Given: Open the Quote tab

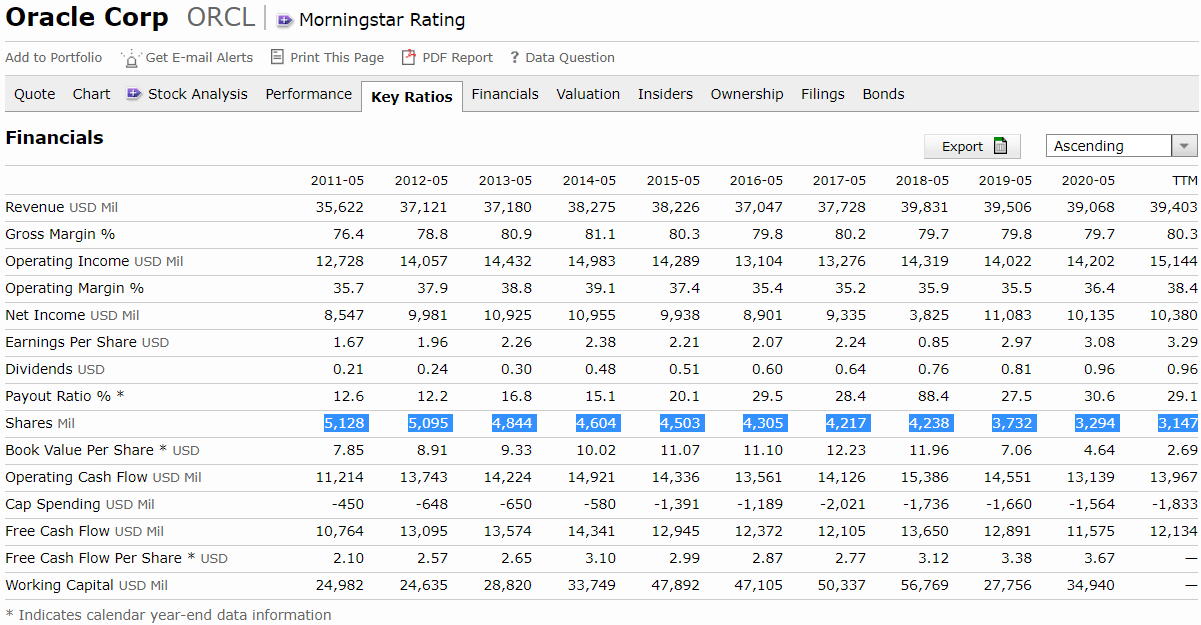Looking at the screenshot, I should (x=35, y=94).
